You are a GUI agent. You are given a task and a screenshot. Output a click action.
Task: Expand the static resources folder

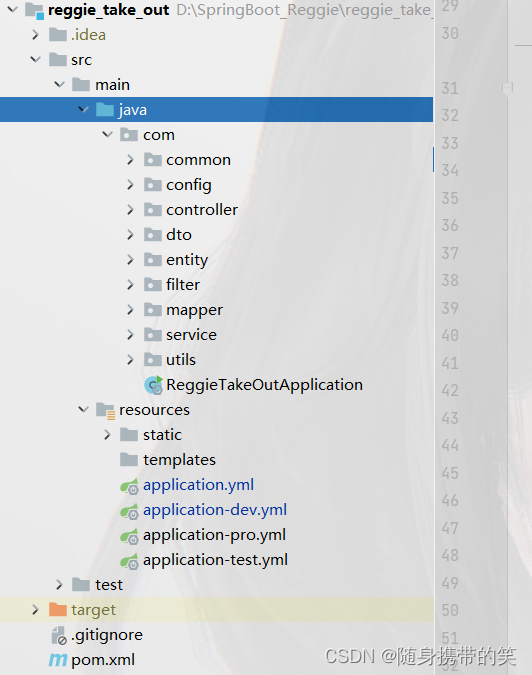107,435
